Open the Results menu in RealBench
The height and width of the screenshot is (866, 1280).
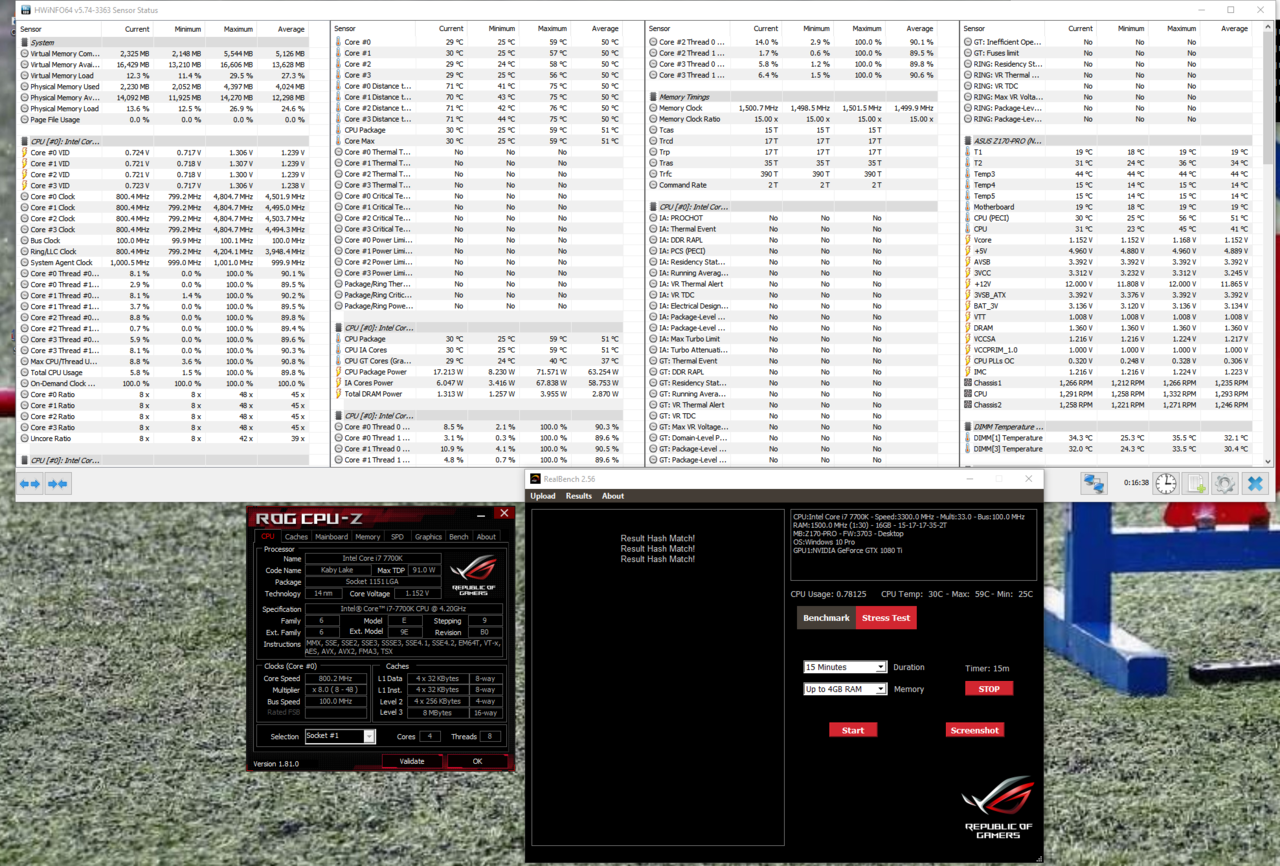point(579,496)
